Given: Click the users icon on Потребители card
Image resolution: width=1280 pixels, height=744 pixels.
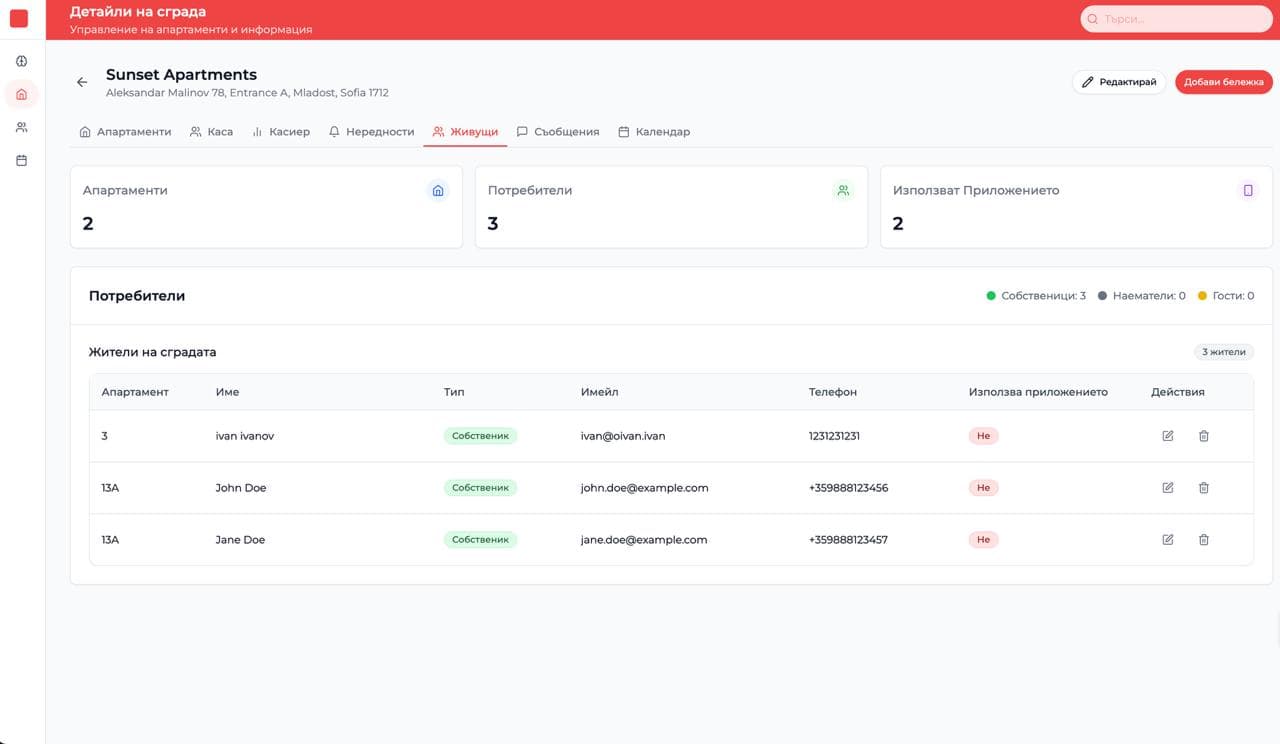Looking at the screenshot, I should click(x=843, y=190).
